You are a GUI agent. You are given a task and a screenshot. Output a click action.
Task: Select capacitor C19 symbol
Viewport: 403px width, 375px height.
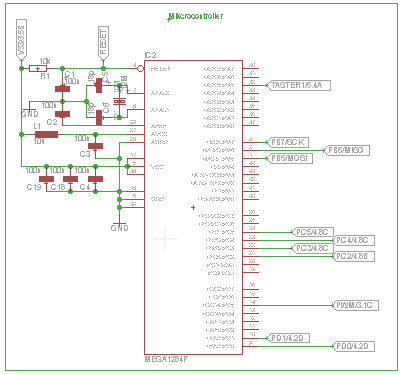coord(46,179)
